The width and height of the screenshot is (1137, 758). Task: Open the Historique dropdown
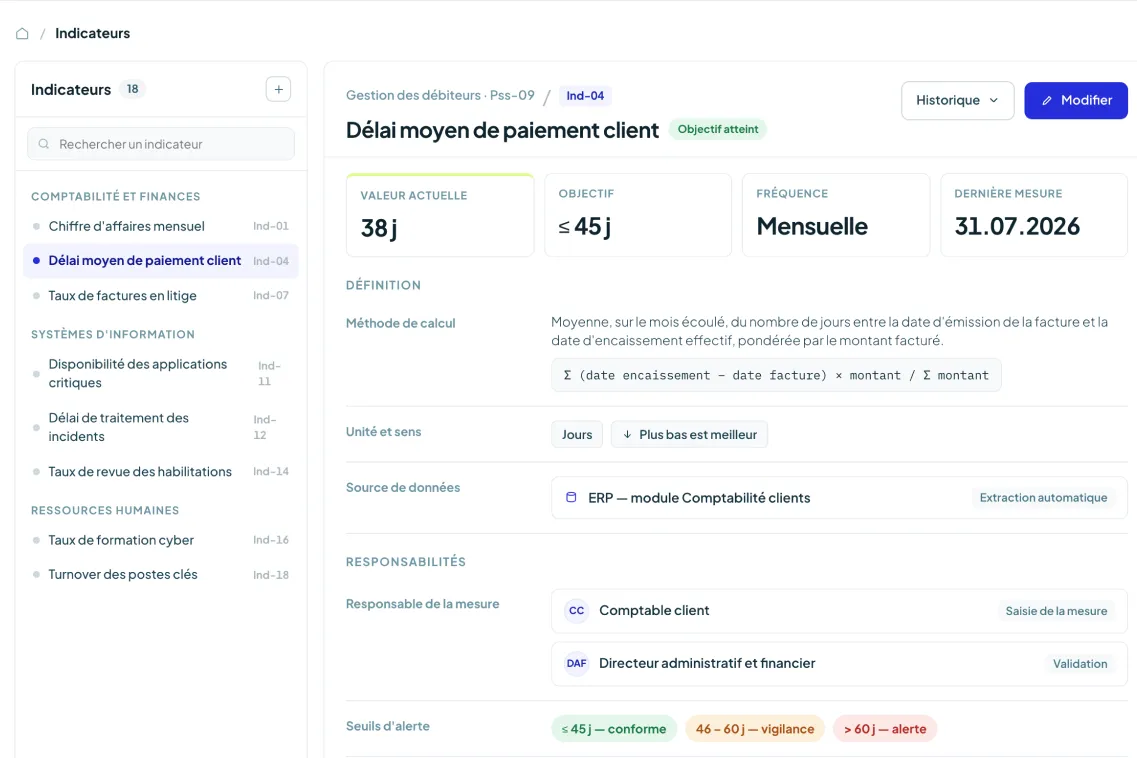957,100
